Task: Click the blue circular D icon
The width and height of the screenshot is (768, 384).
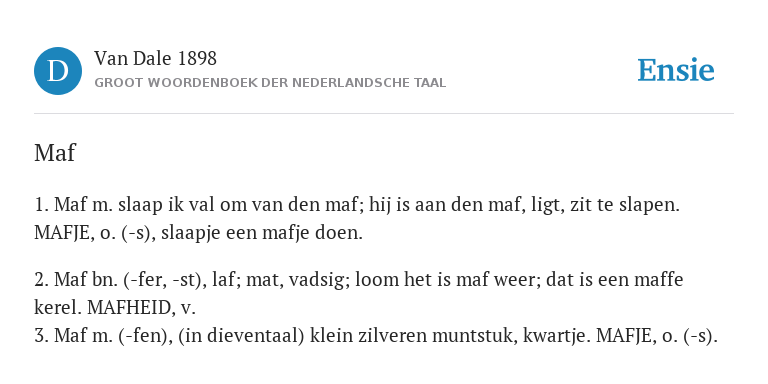Action: click(x=58, y=71)
